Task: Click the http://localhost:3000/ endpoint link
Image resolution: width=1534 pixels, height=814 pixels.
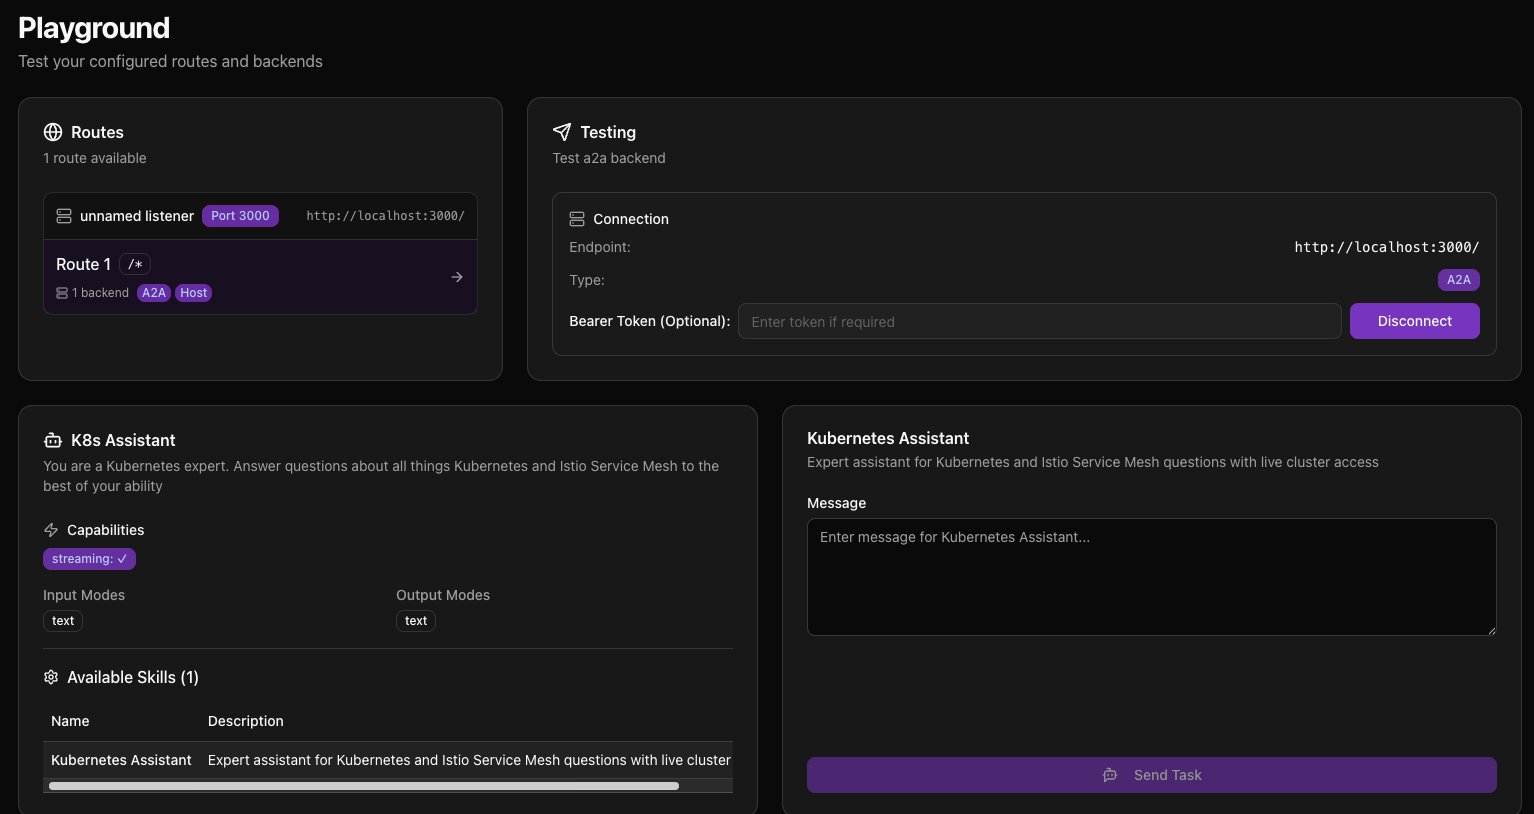Action: (1387, 247)
